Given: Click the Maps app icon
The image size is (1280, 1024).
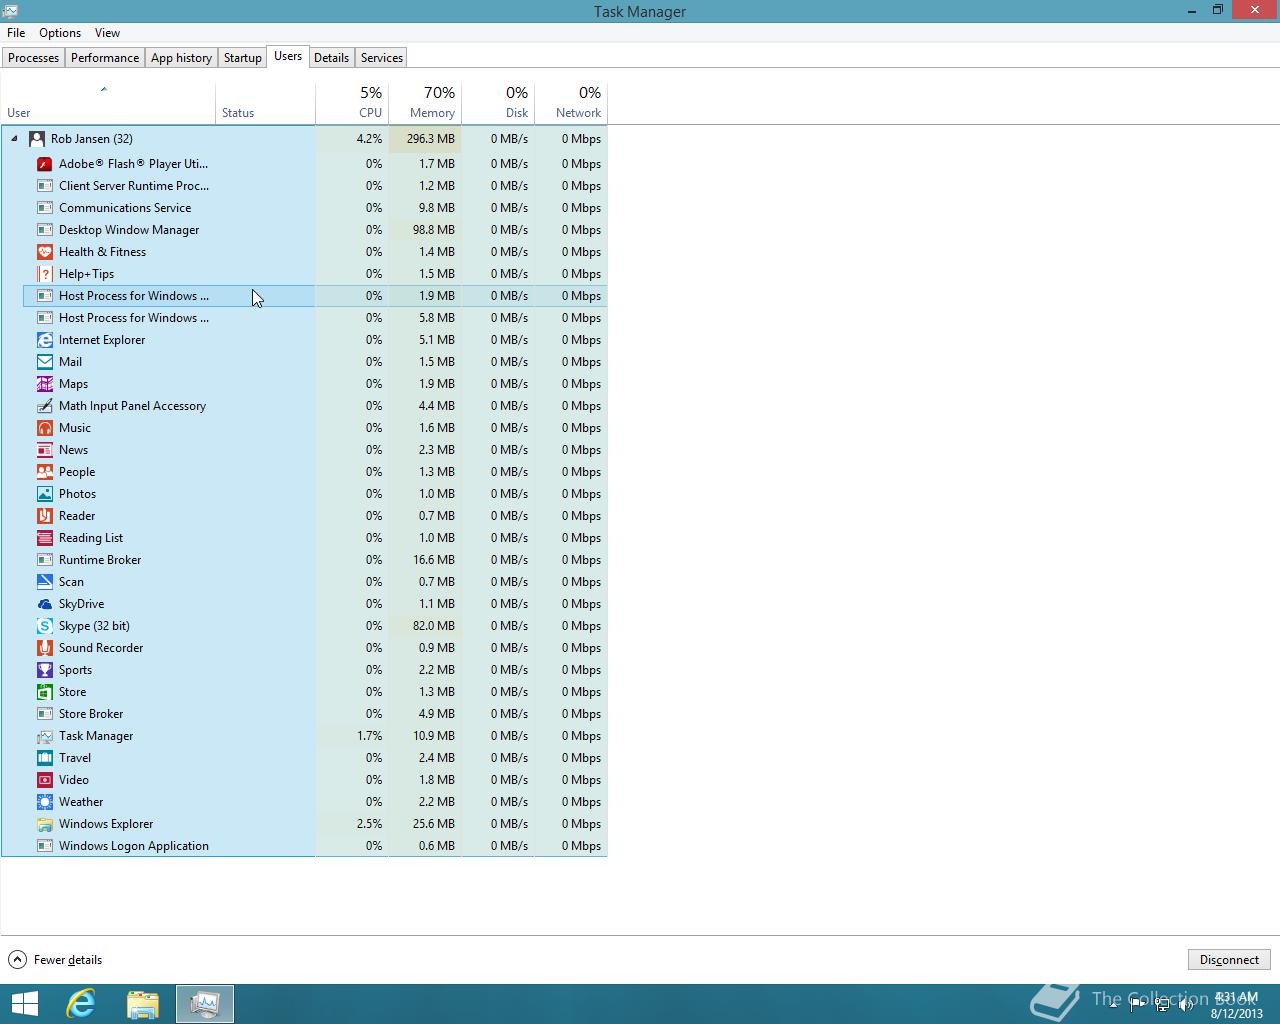Looking at the screenshot, I should tap(44, 384).
